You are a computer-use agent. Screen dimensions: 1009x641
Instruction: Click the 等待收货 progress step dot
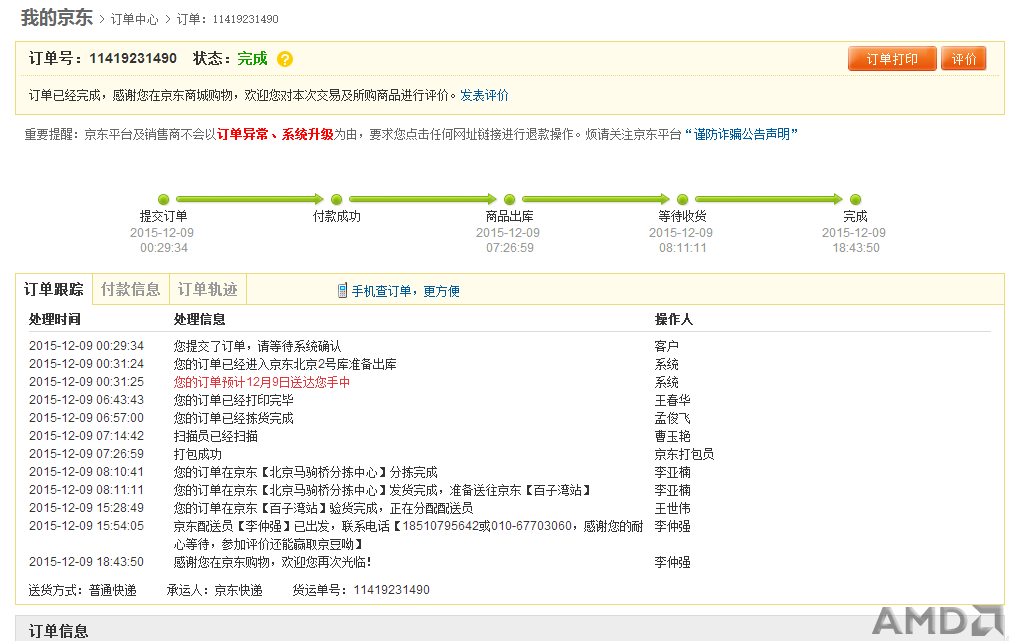point(683,200)
